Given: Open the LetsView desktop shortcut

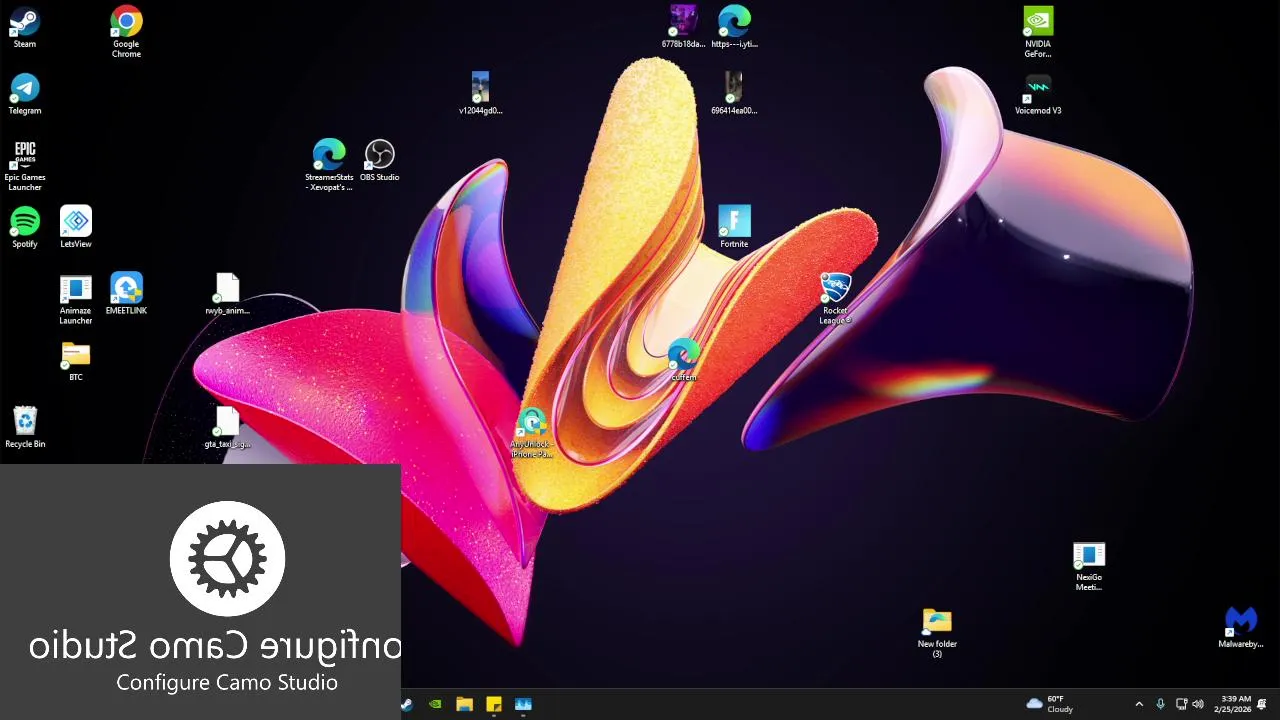Looking at the screenshot, I should point(76,228).
